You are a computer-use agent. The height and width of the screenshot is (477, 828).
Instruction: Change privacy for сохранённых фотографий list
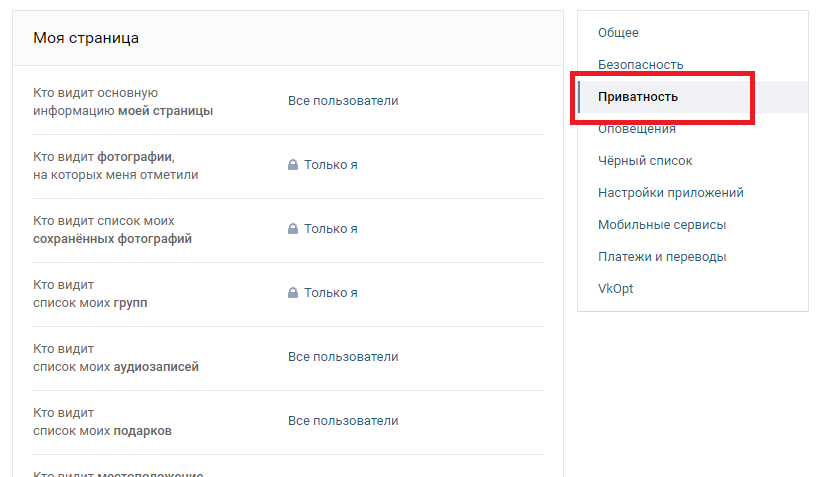coord(331,229)
